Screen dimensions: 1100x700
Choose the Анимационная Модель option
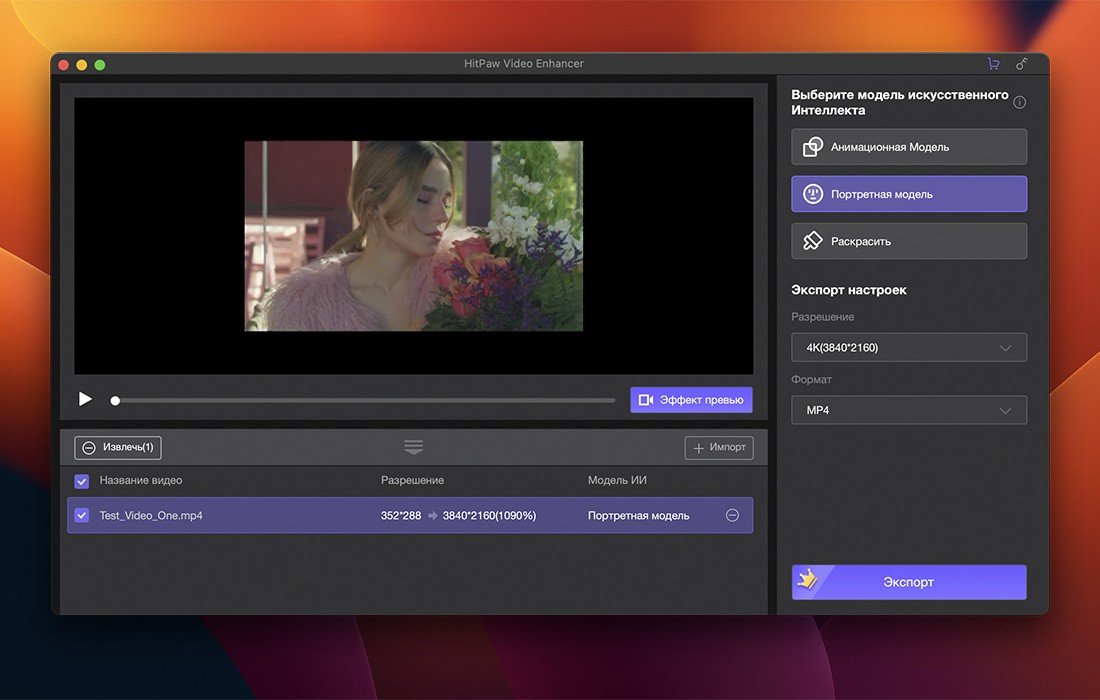(908, 147)
